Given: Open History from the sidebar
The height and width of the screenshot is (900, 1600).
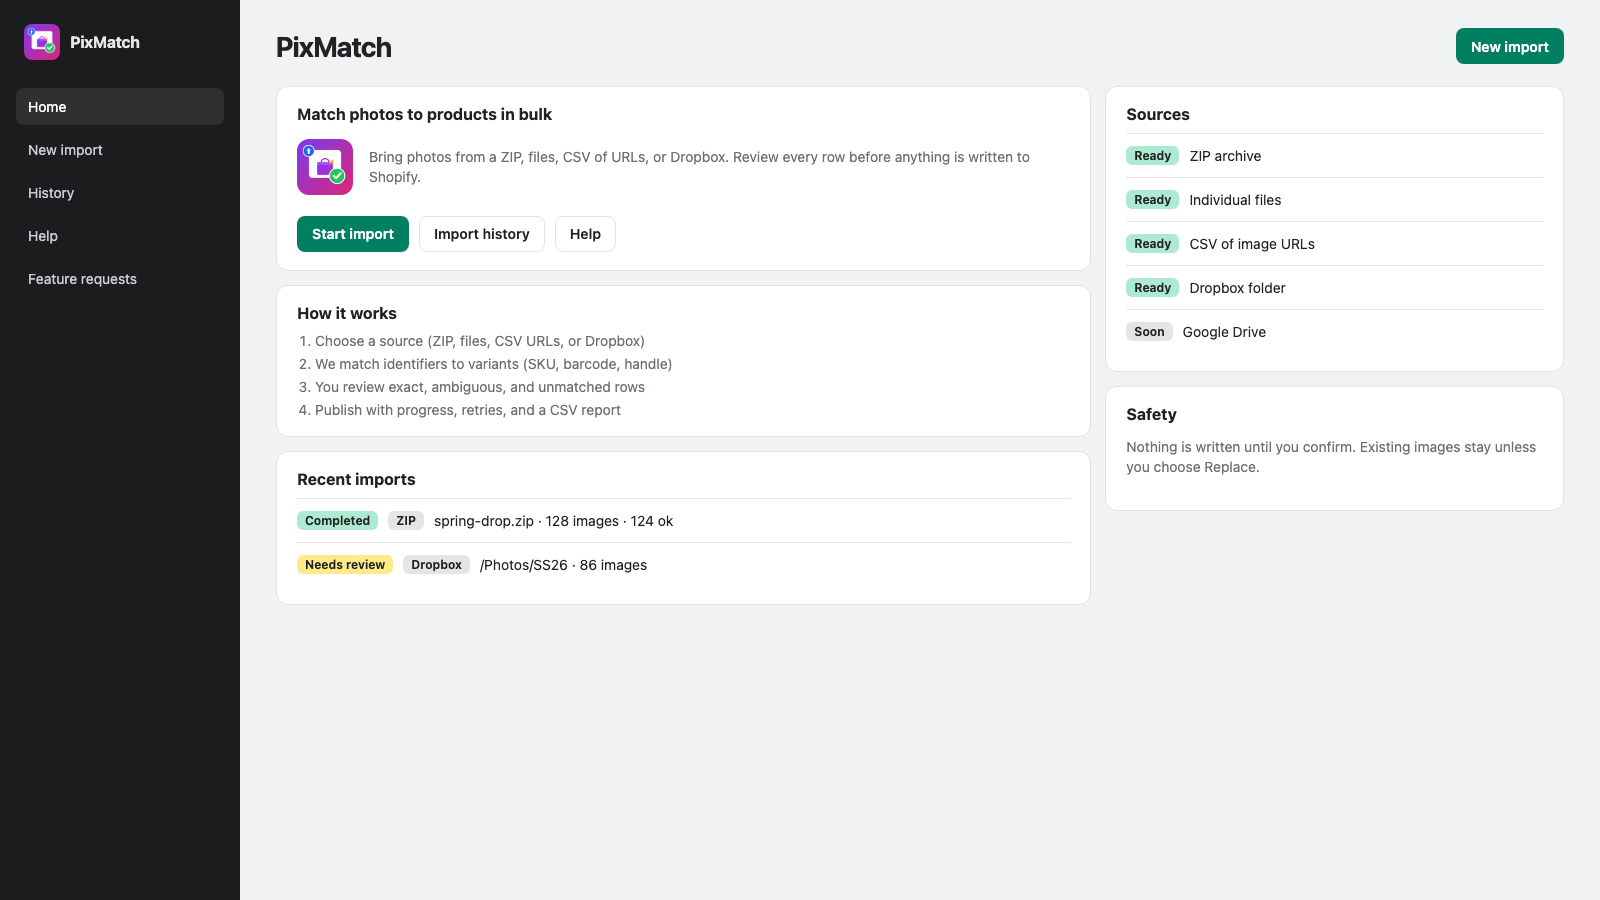Looking at the screenshot, I should pyautogui.click(x=120, y=193).
